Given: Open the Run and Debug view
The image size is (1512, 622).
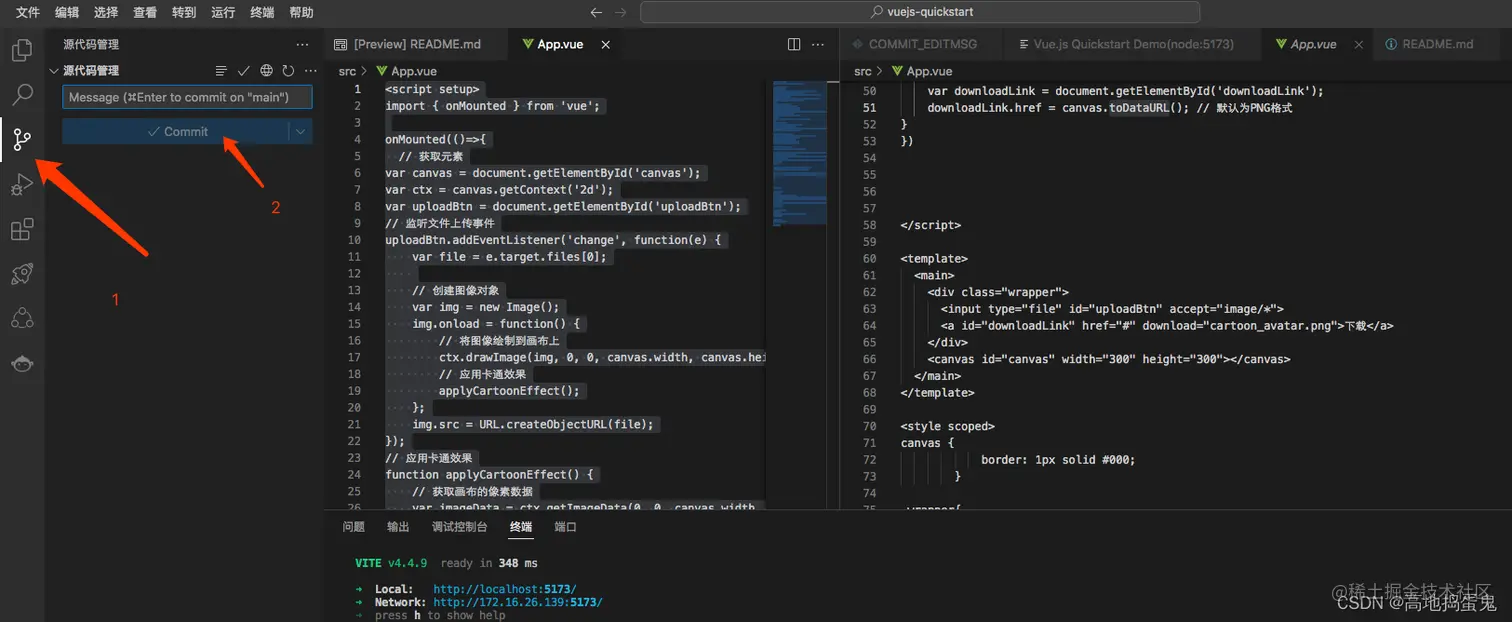Looking at the screenshot, I should tap(22, 185).
